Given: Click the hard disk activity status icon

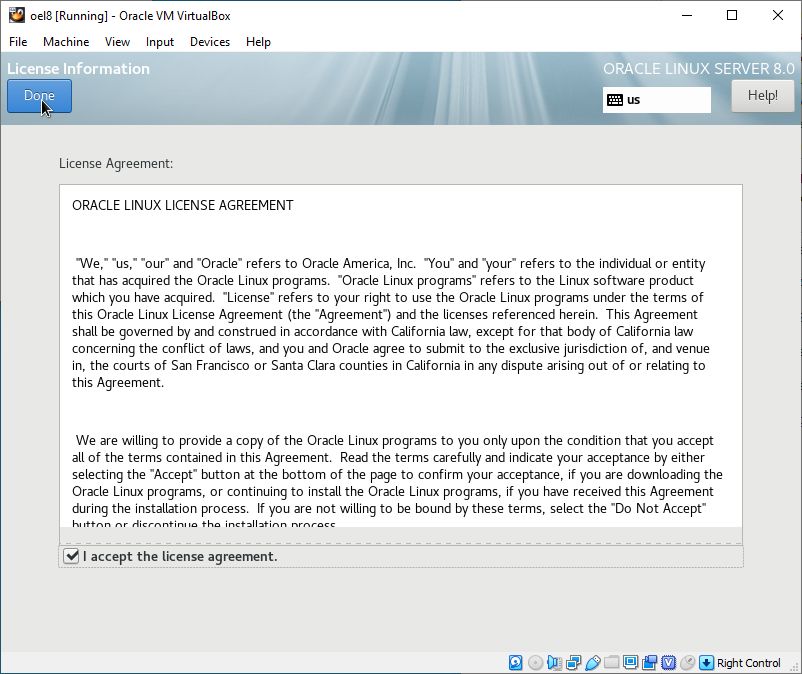Looking at the screenshot, I should 516,663.
